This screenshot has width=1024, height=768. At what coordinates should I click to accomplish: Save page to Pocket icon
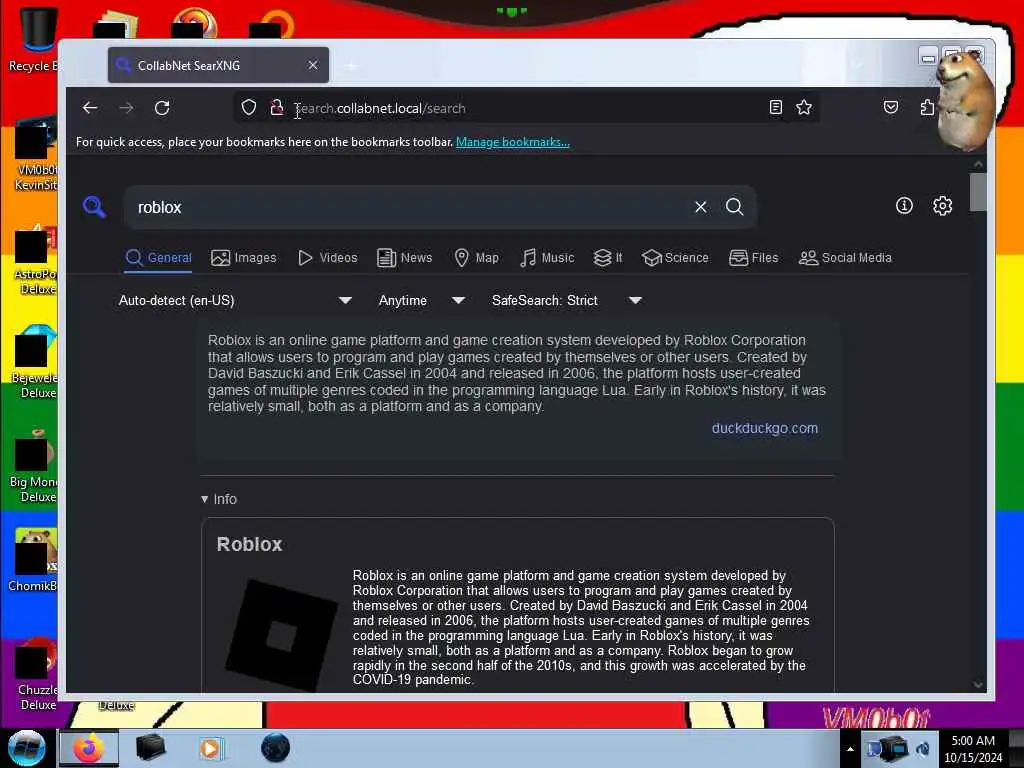click(x=891, y=107)
